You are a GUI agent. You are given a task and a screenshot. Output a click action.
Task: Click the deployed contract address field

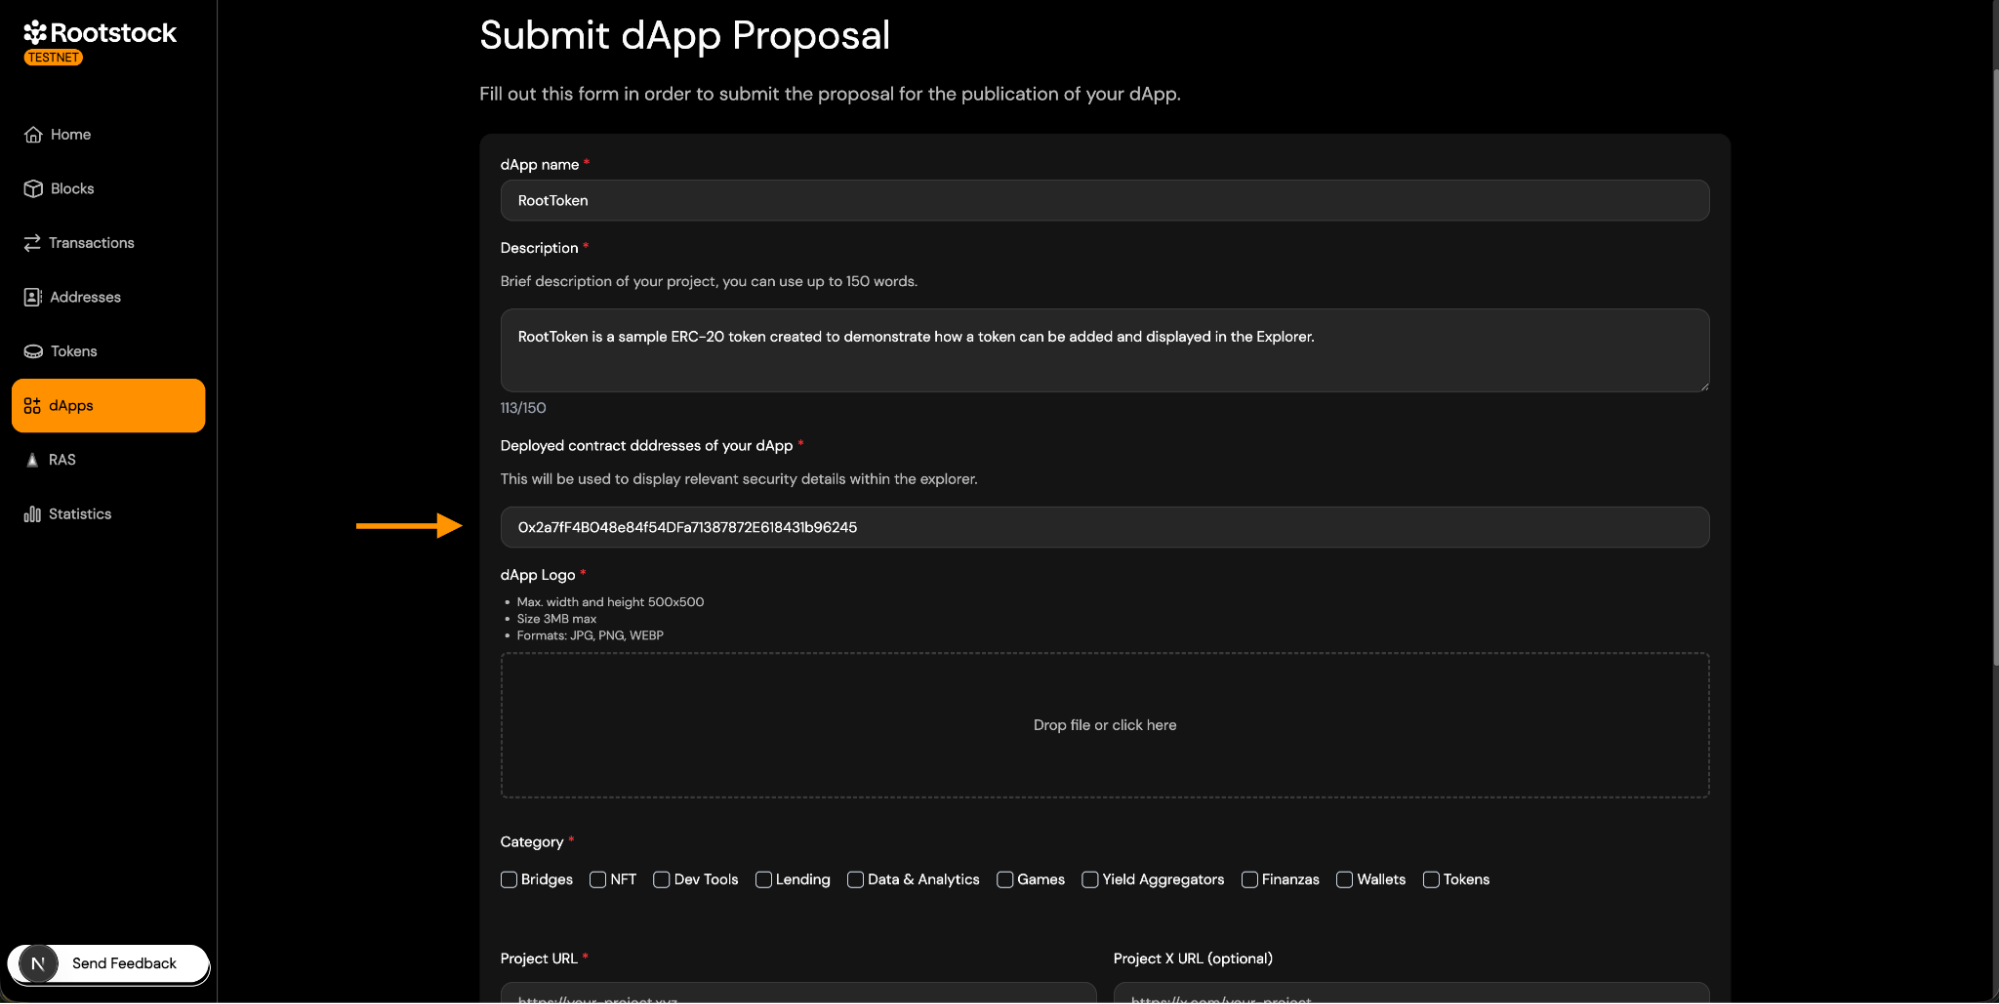click(x=1104, y=527)
